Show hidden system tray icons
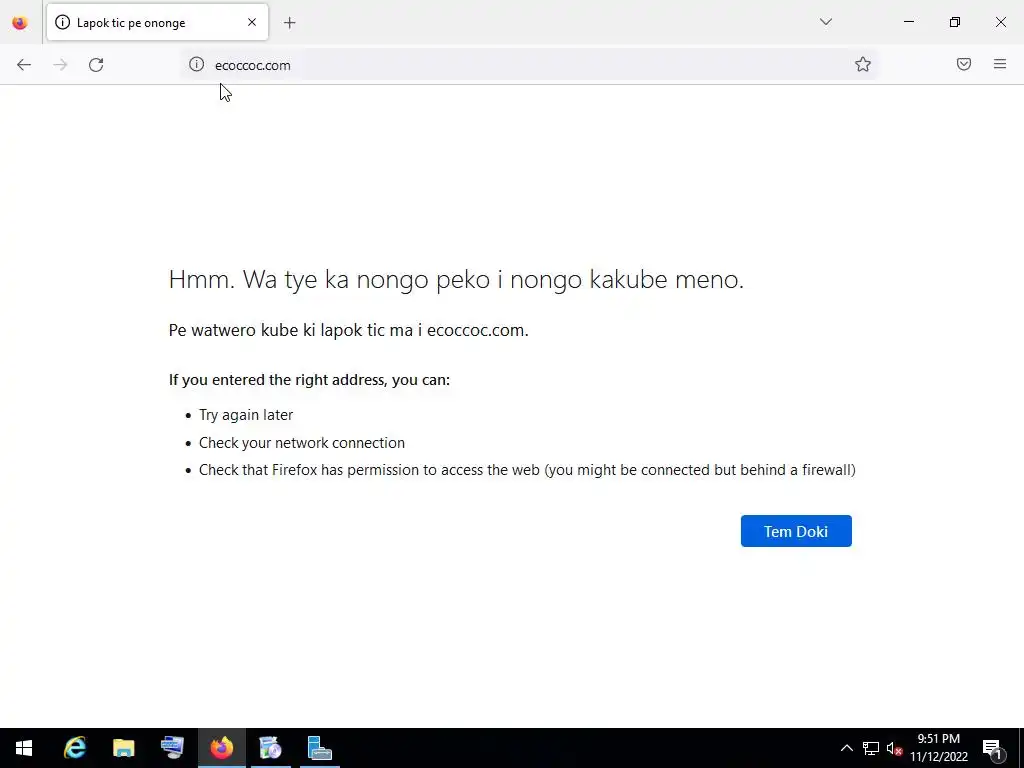 (846, 748)
